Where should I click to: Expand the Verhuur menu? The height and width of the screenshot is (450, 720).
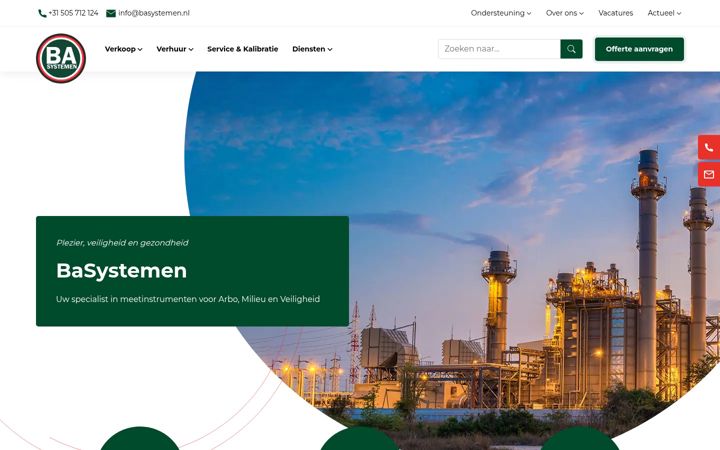click(x=174, y=49)
